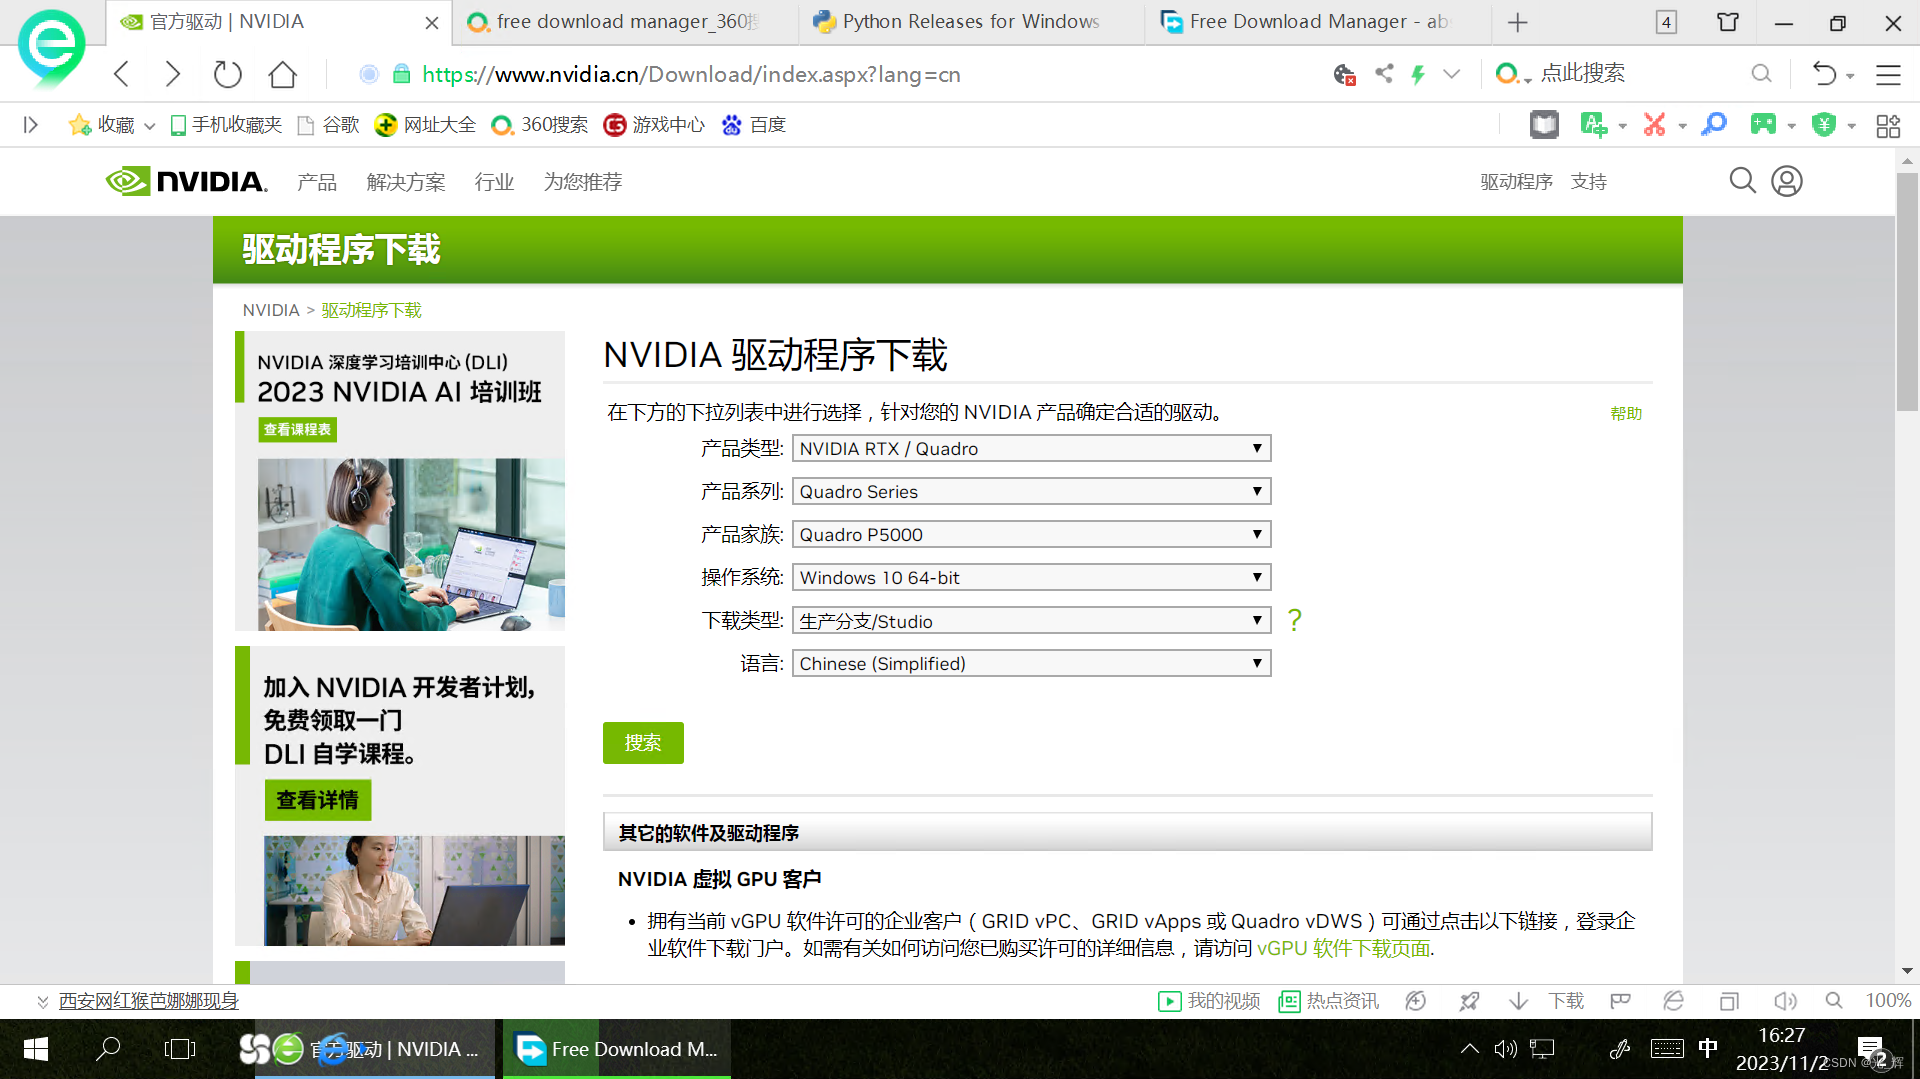This screenshot has height=1079, width=1920.
Task: Click the undo closed tab icon
Action: click(1825, 74)
